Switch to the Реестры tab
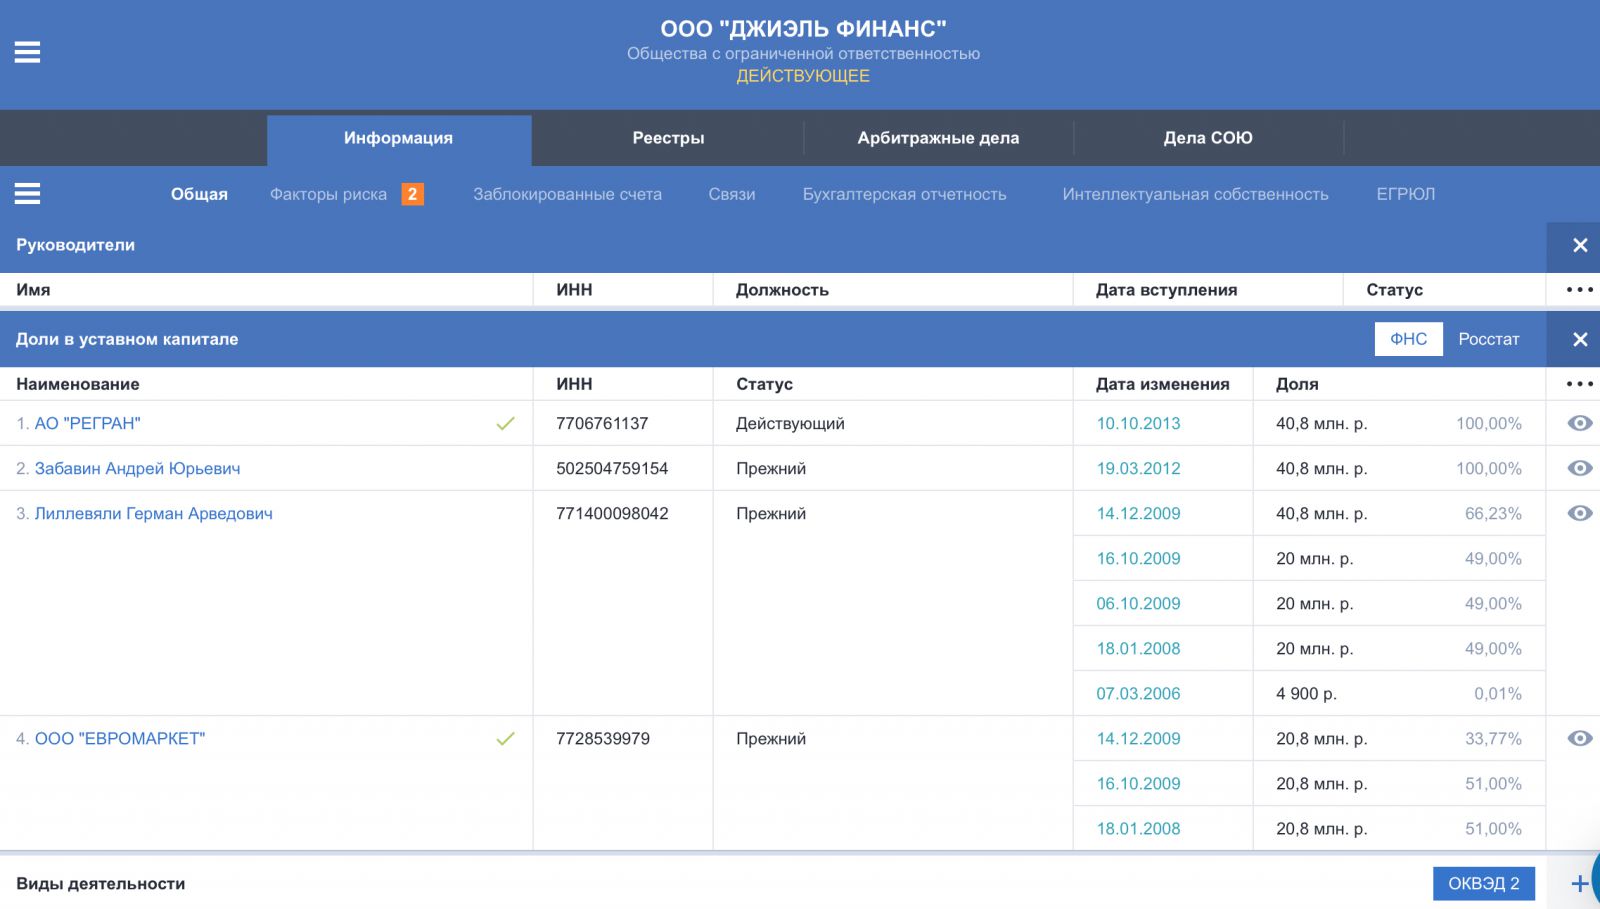Image resolution: width=1600 pixels, height=909 pixels. (x=668, y=138)
